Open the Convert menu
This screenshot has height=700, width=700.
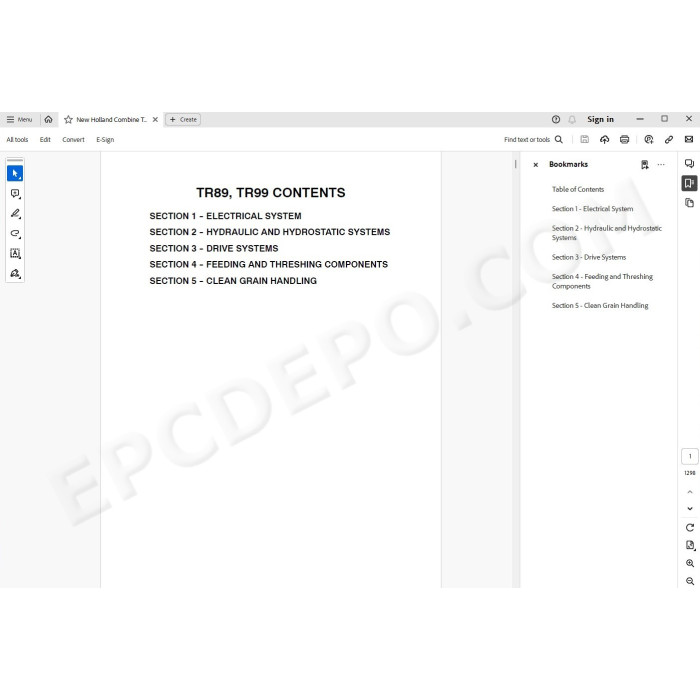tap(73, 140)
